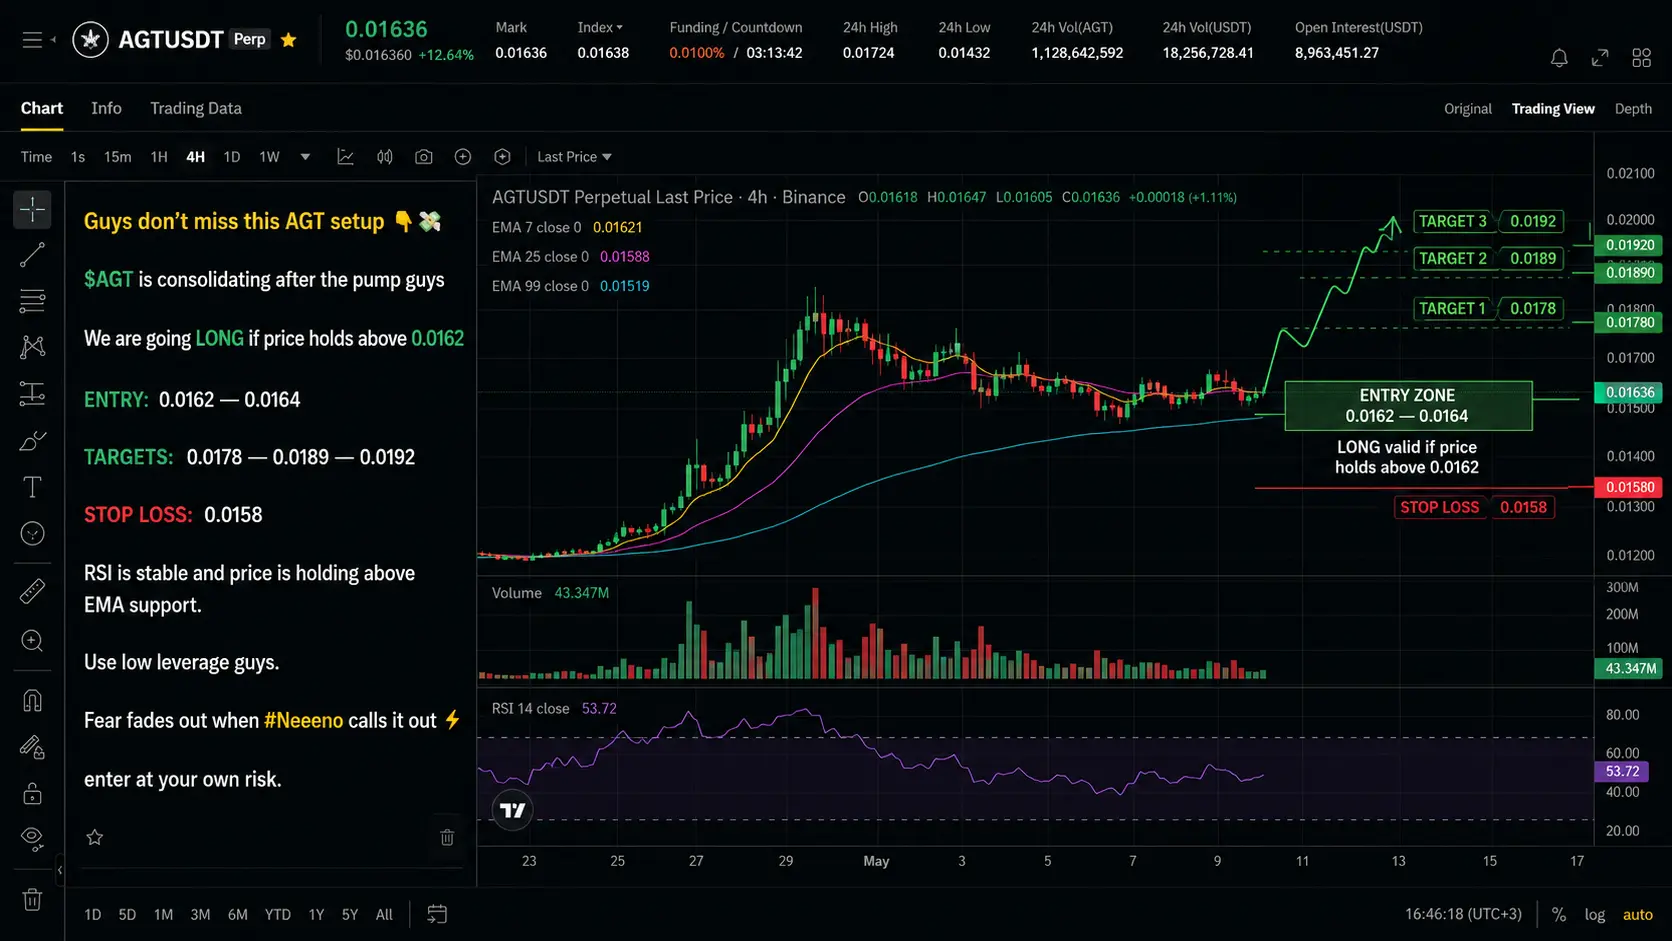Pick the brush drawing tool

coord(32,441)
